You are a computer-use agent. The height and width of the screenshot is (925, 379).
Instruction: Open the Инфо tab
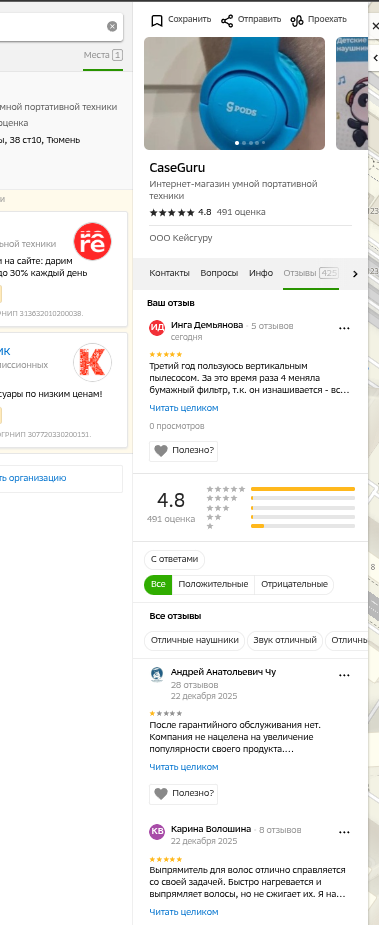click(261, 273)
